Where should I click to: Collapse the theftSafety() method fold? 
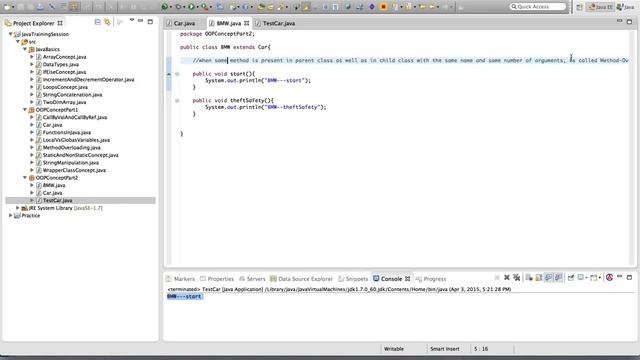pyautogui.click(x=177, y=100)
